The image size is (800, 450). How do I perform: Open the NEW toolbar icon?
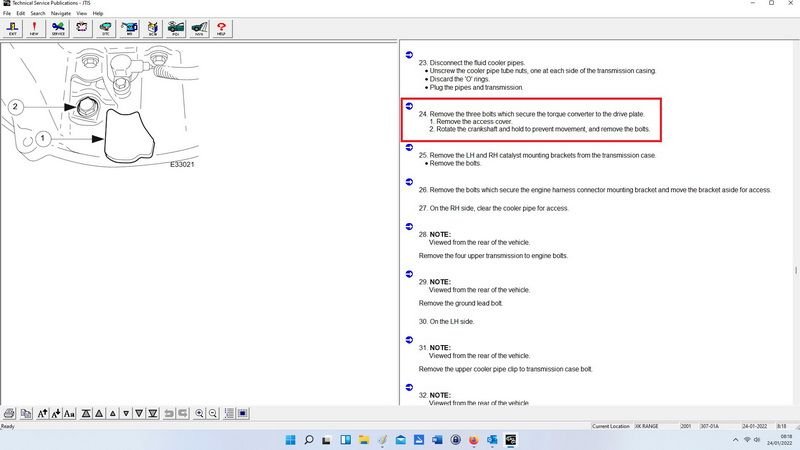34,28
